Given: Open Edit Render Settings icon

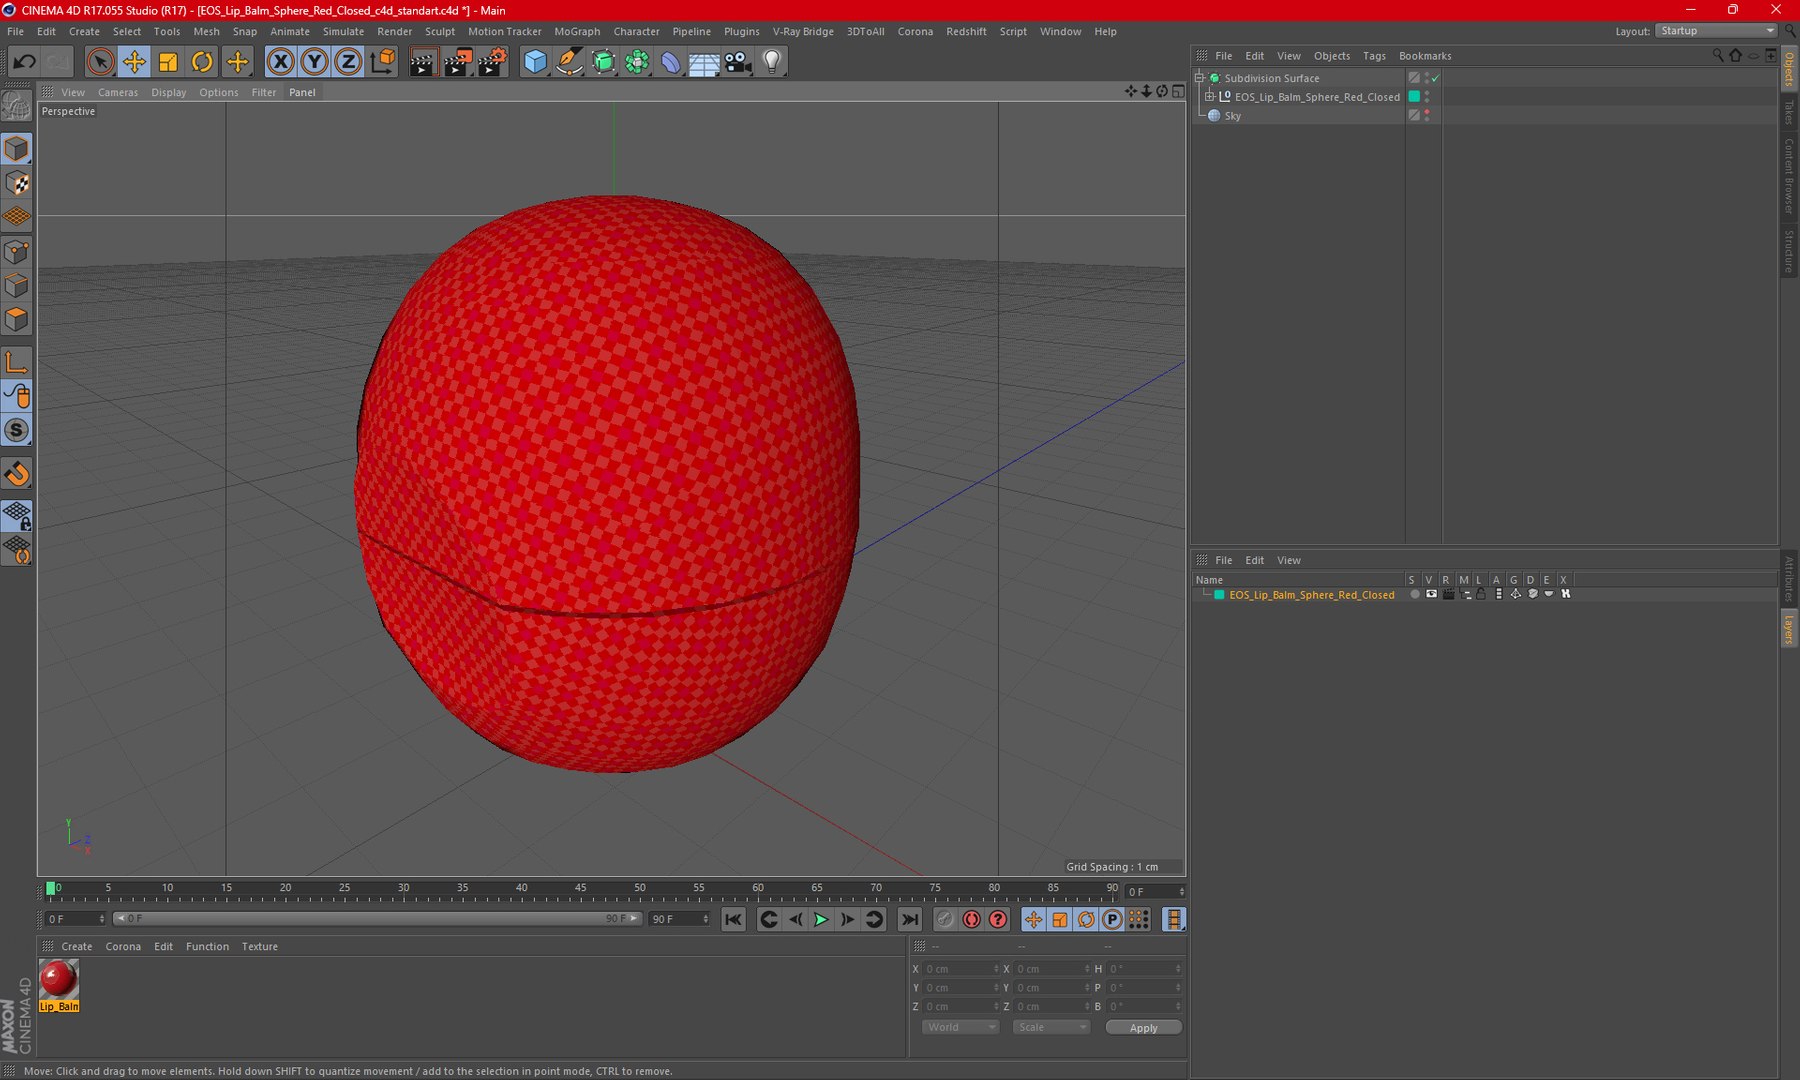Looking at the screenshot, I should coord(493,62).
